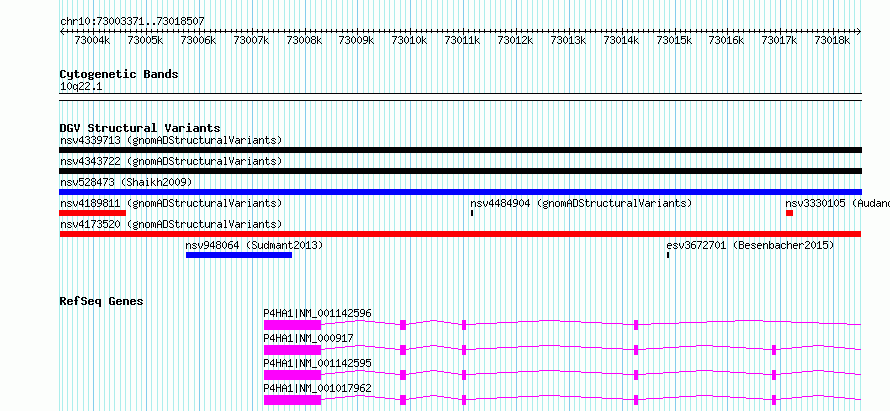This screenshot has height=411, width=890.
Task: Select the Cytogenetic Bands track title
Action: point(119,74)
